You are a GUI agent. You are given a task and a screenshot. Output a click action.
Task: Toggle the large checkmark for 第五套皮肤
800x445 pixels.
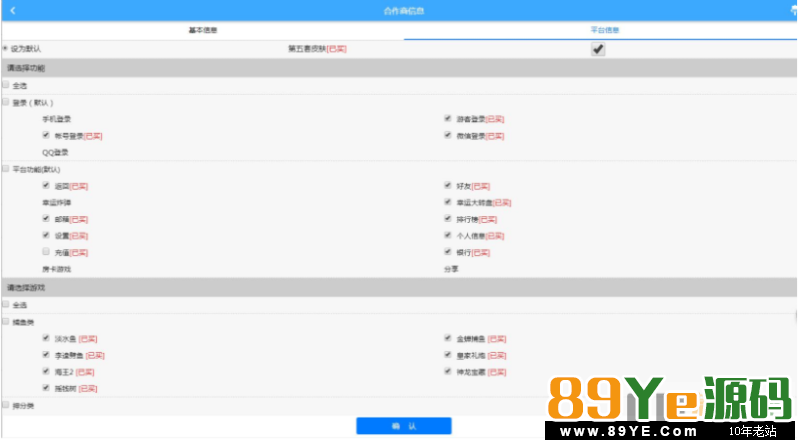coord(598,49)
